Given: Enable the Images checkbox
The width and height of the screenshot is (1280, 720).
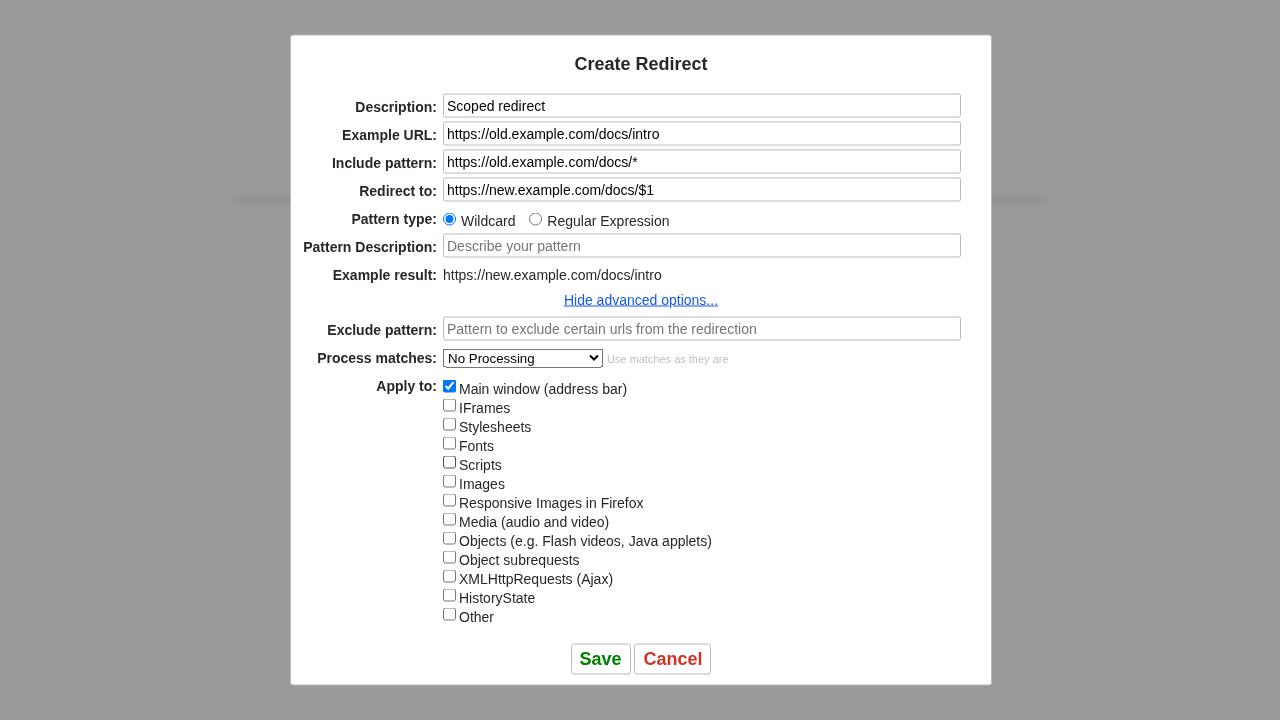Looking at the screenshot, I should (450, 481).
